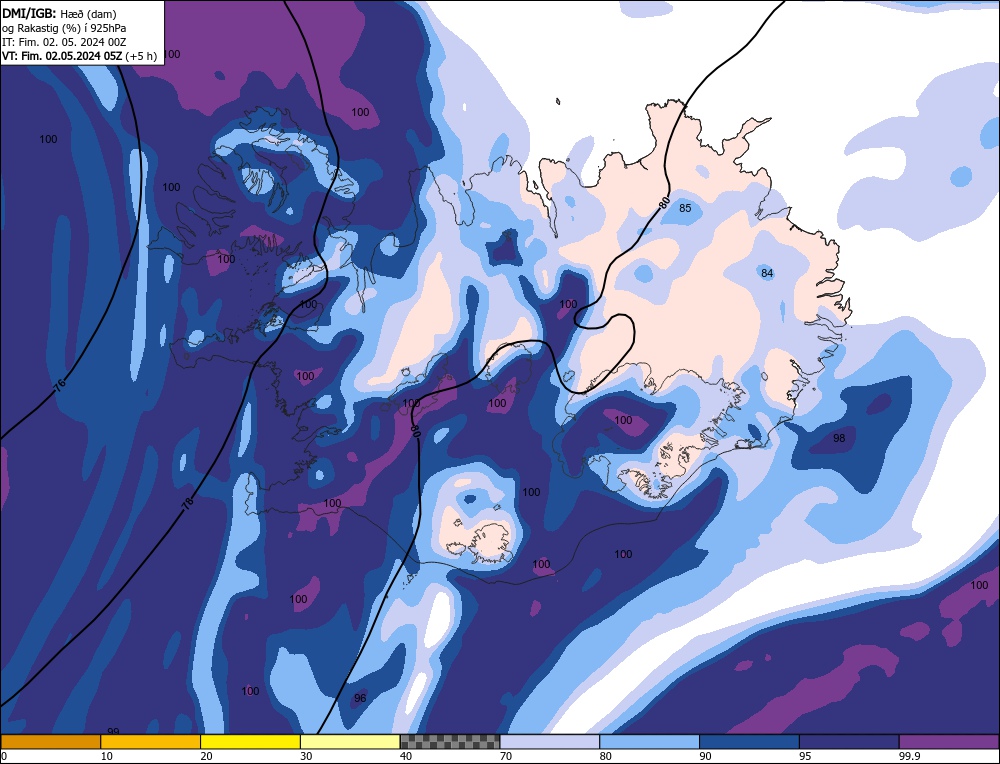Click the '85' humidity value on the map
Viewport: 1000px width, 764px height.
coord(685,208)
